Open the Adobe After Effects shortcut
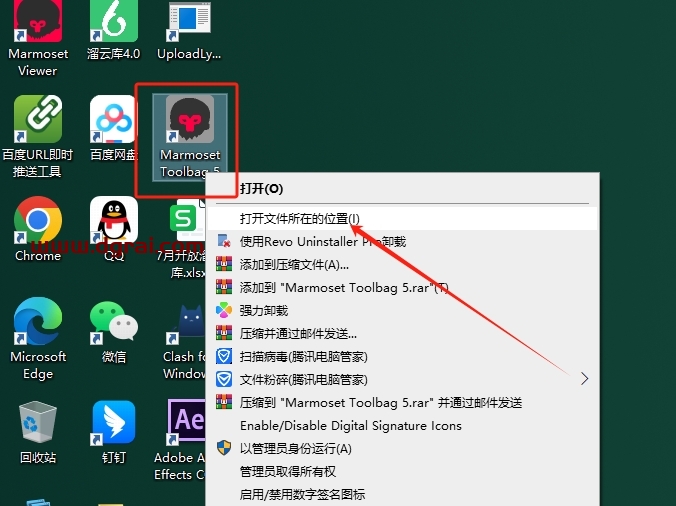This screenshot has height=506, width=676. tap(180, 440)
